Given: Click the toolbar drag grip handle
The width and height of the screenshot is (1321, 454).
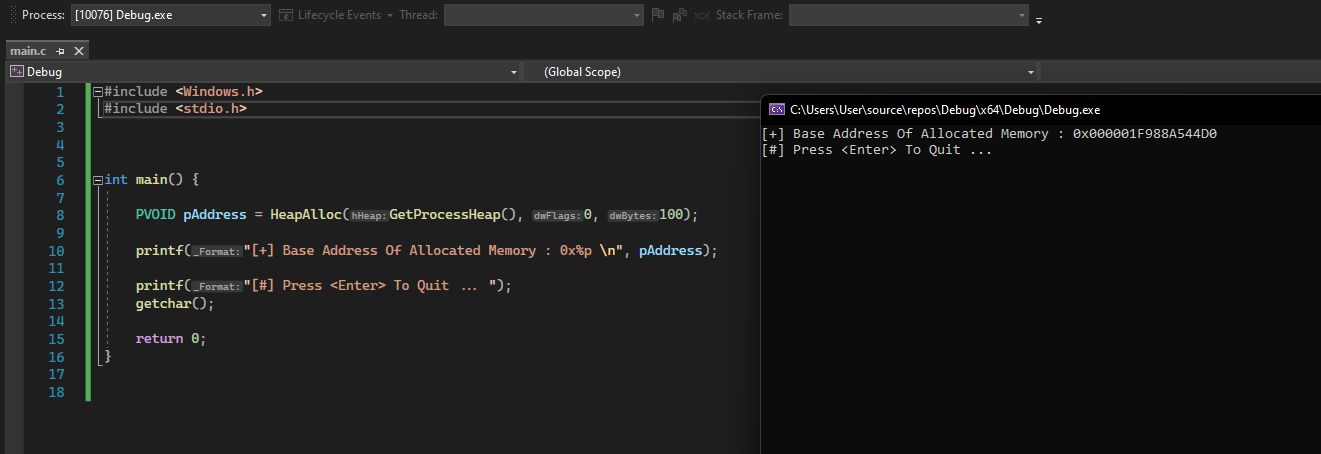Looking at the screenshot, I should pos(11,15).
